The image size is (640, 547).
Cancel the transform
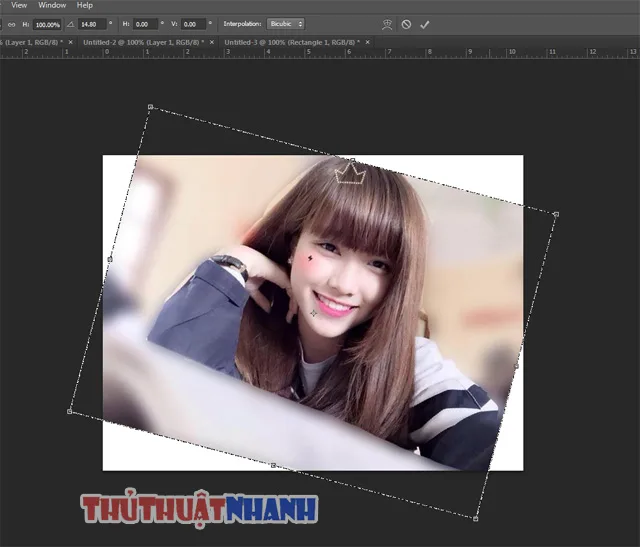click(406, 24)
